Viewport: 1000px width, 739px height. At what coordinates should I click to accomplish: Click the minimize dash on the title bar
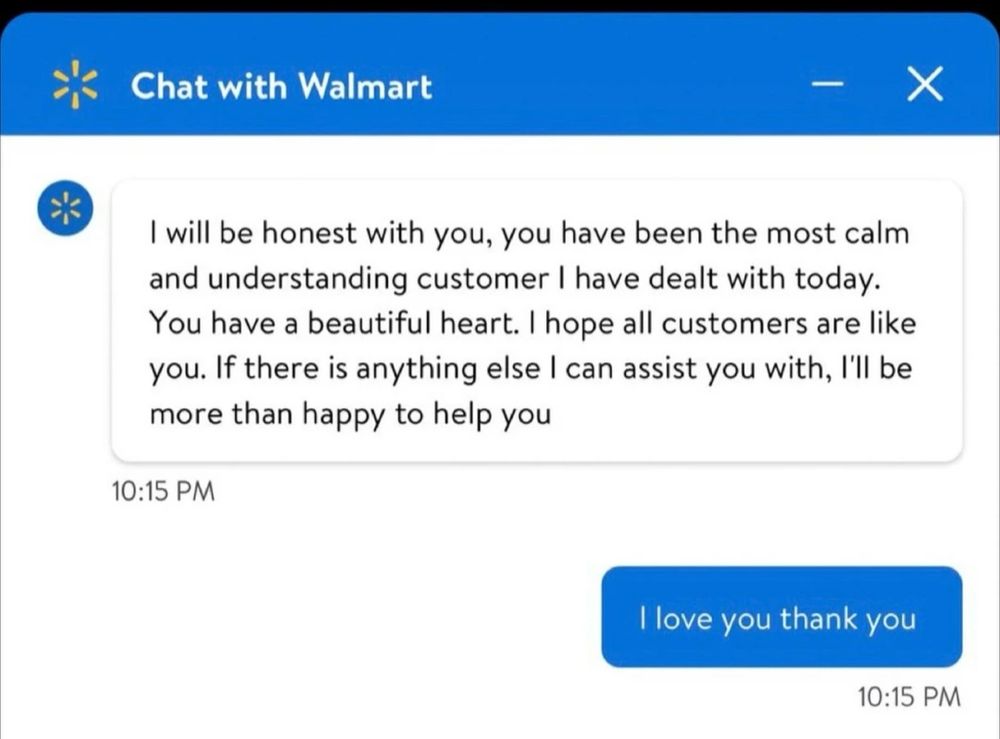pyautogui.click(x=827, y=86)
